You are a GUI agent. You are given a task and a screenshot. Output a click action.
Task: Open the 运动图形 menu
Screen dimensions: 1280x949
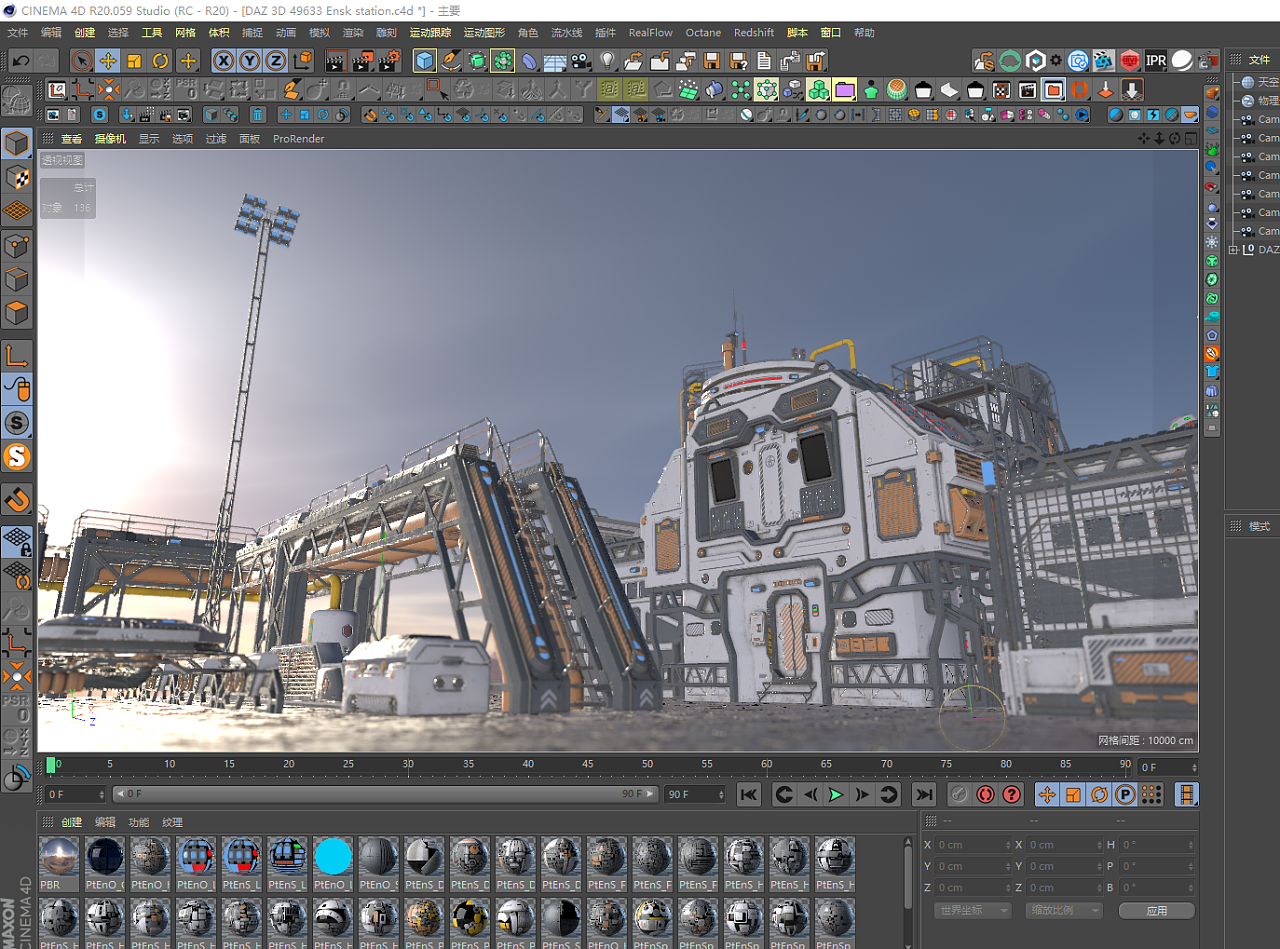tap(485, 33)
